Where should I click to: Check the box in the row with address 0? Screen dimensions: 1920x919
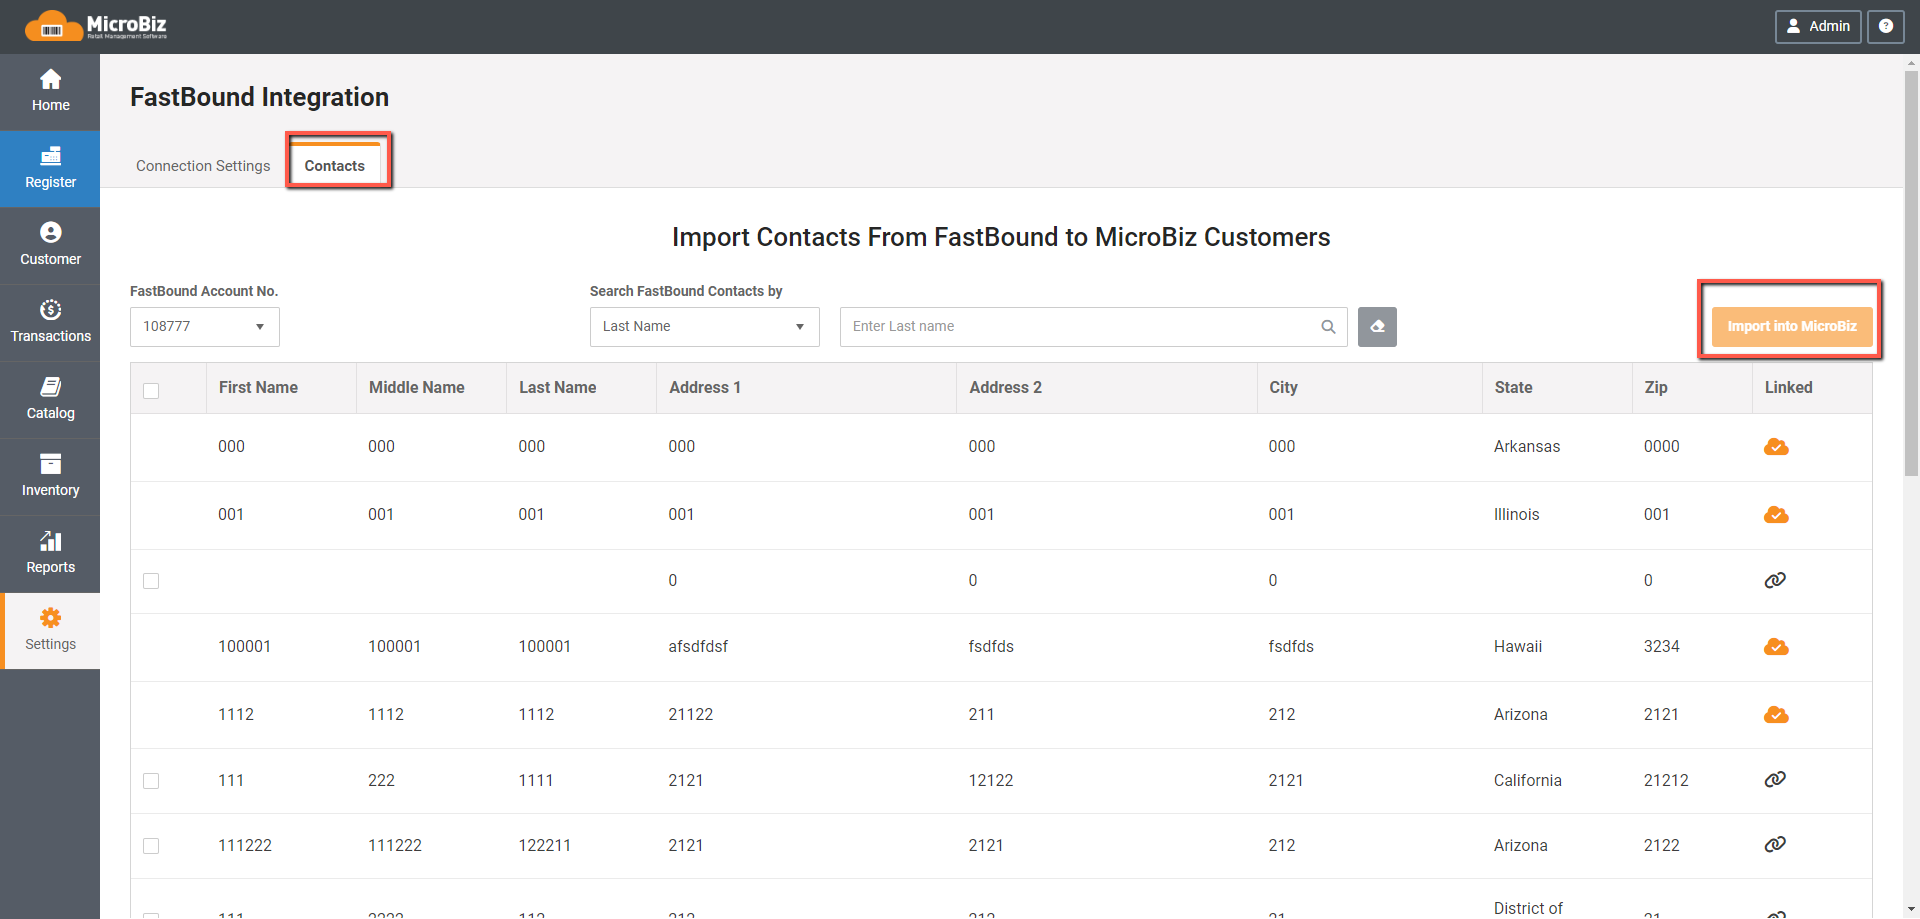(151, 581)
